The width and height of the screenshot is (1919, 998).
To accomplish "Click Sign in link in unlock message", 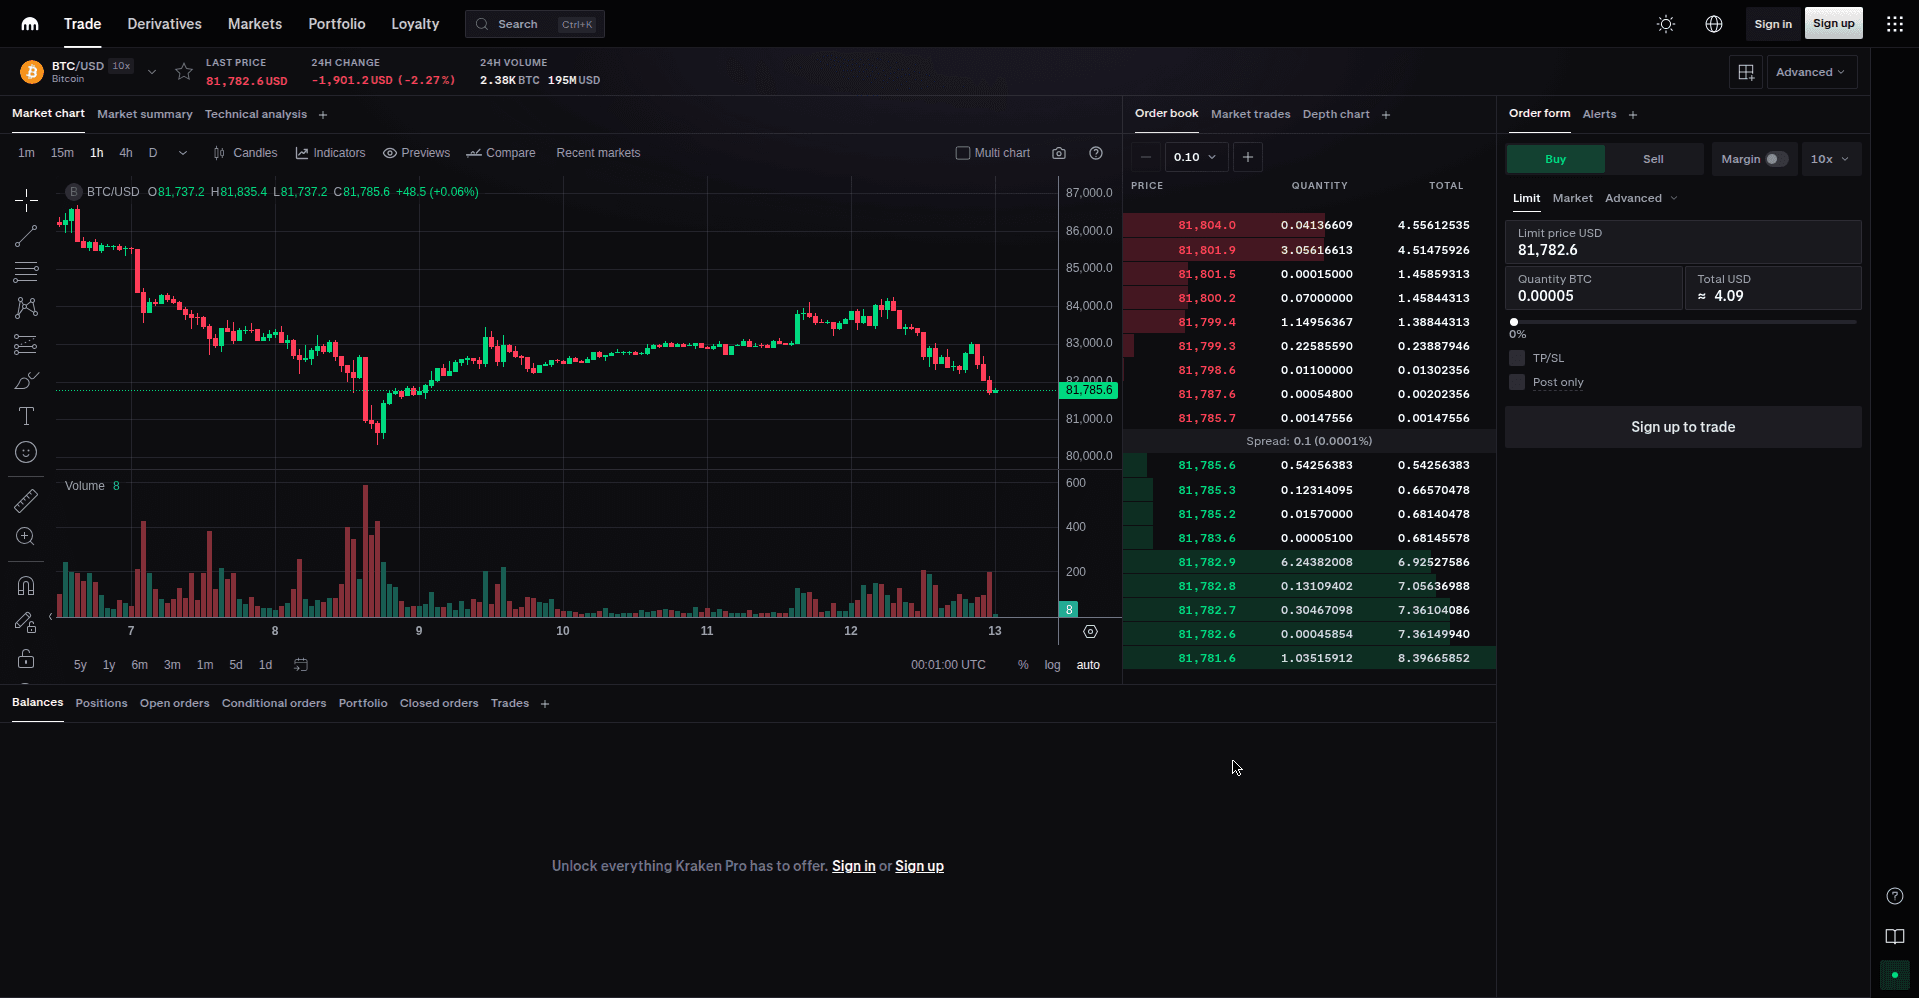I will point(853,866).
